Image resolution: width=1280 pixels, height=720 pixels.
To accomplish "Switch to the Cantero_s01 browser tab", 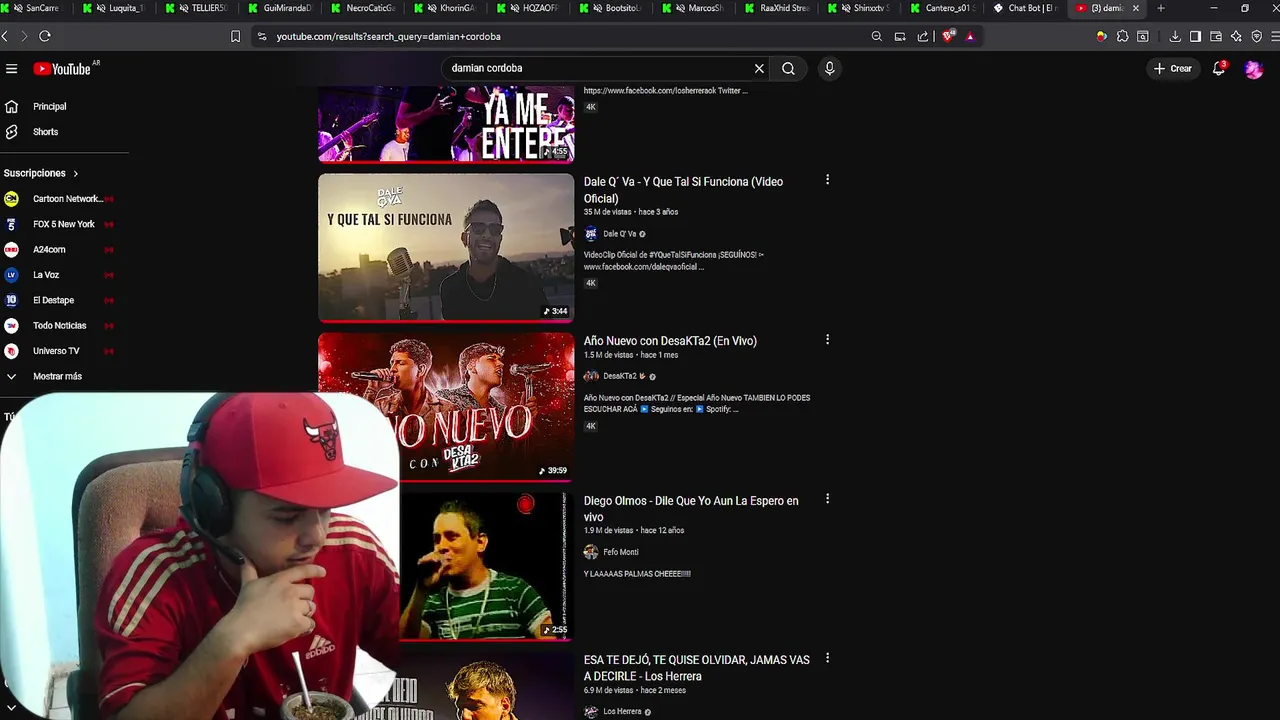I will pos(942,8).
